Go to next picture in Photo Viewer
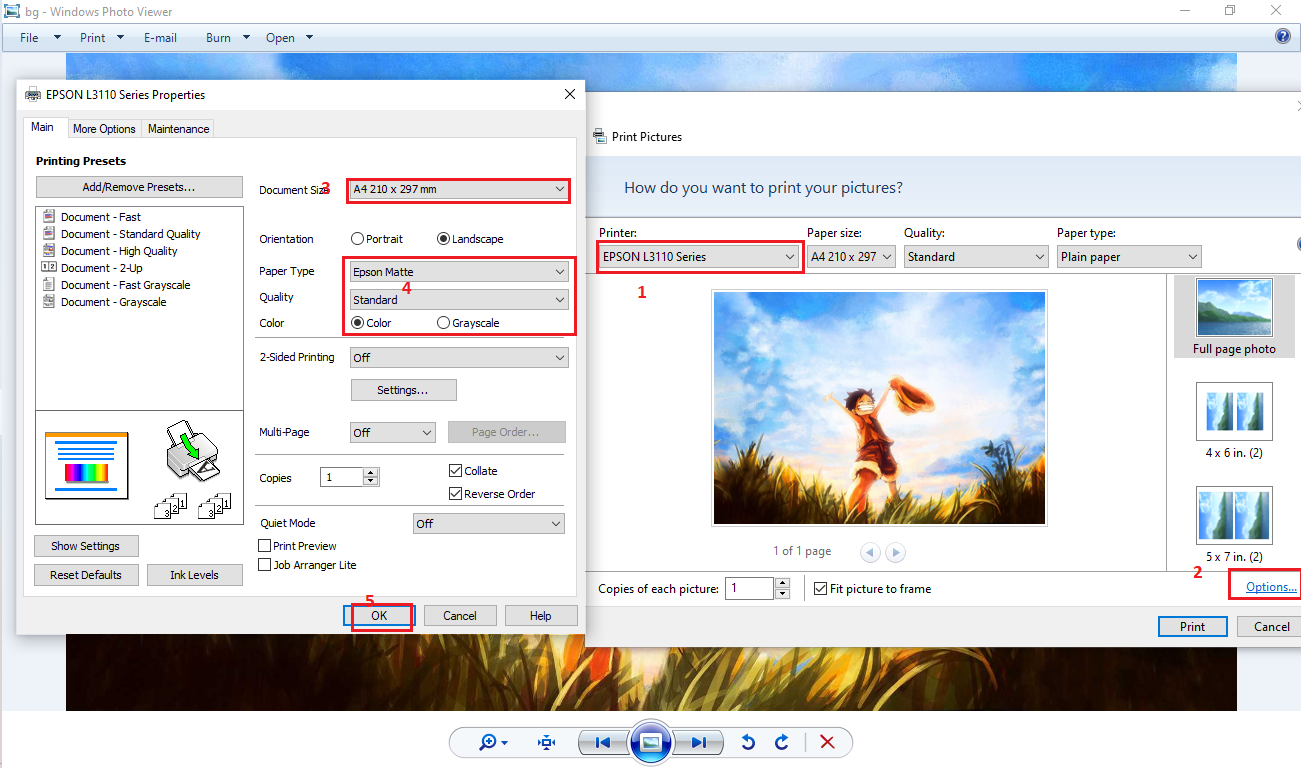The image size is (1301, 768). (698, 742)
